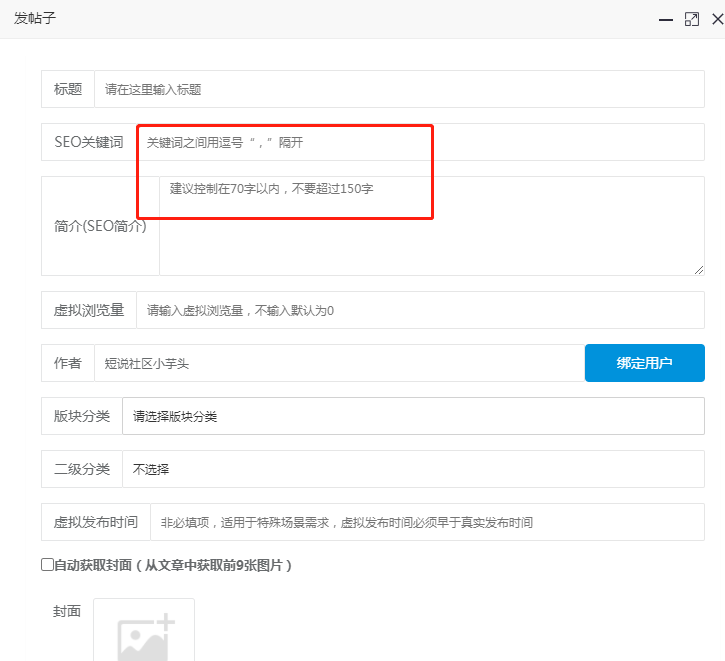Focus the SEO关键词 keywords input field
Viewport: 725px width, 661px height.
pos(420,142)
